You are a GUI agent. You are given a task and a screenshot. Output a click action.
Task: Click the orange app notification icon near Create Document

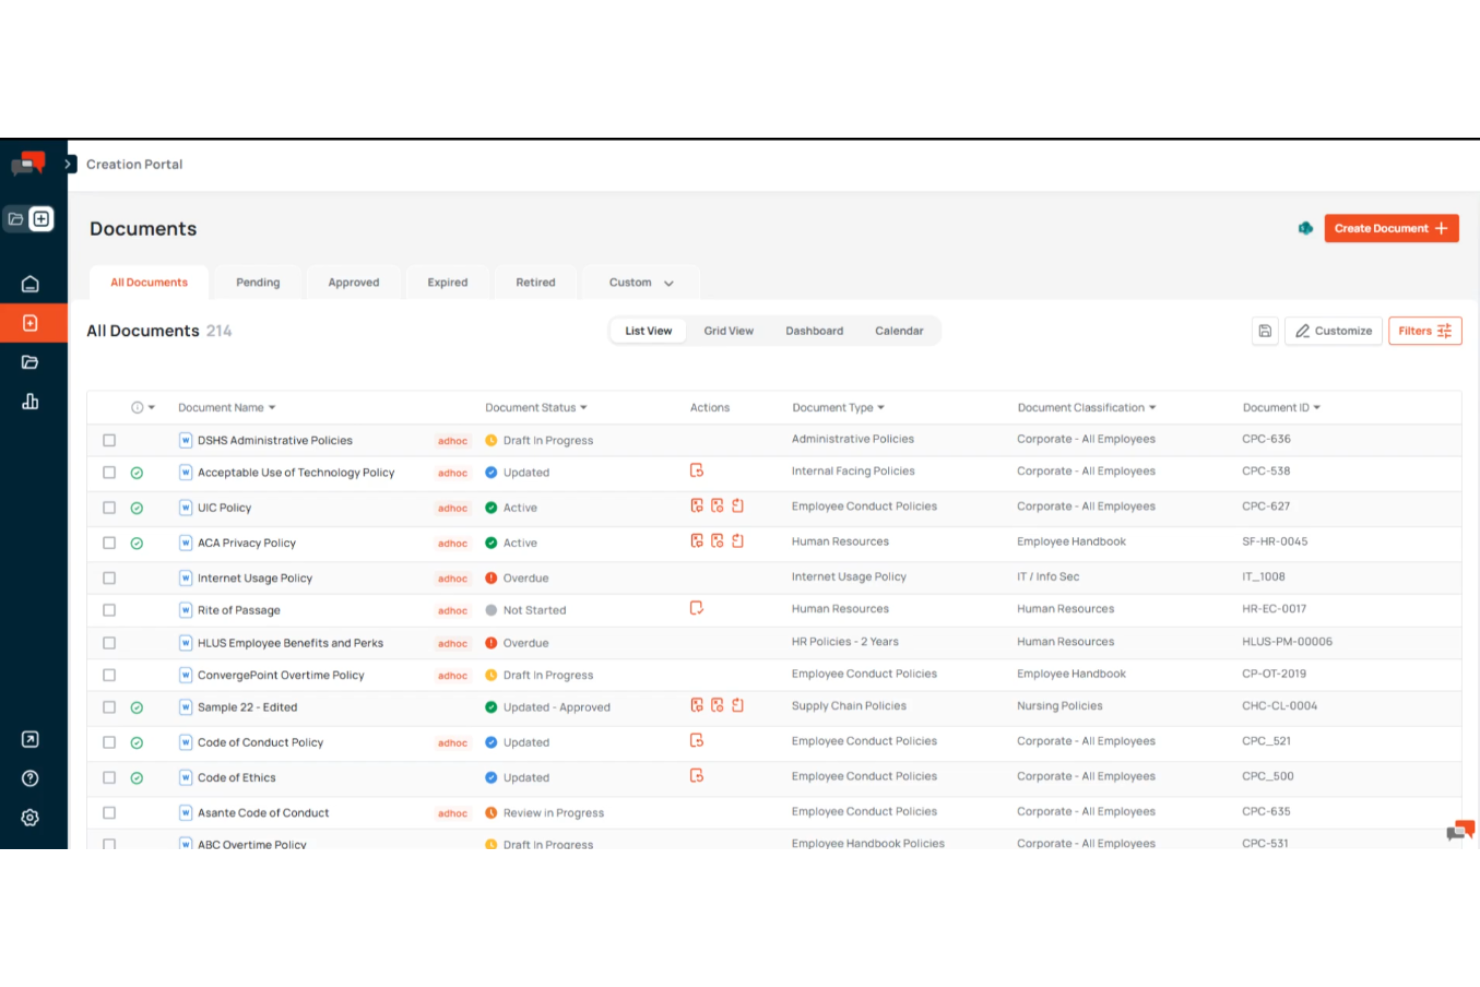click(1306, 228)
